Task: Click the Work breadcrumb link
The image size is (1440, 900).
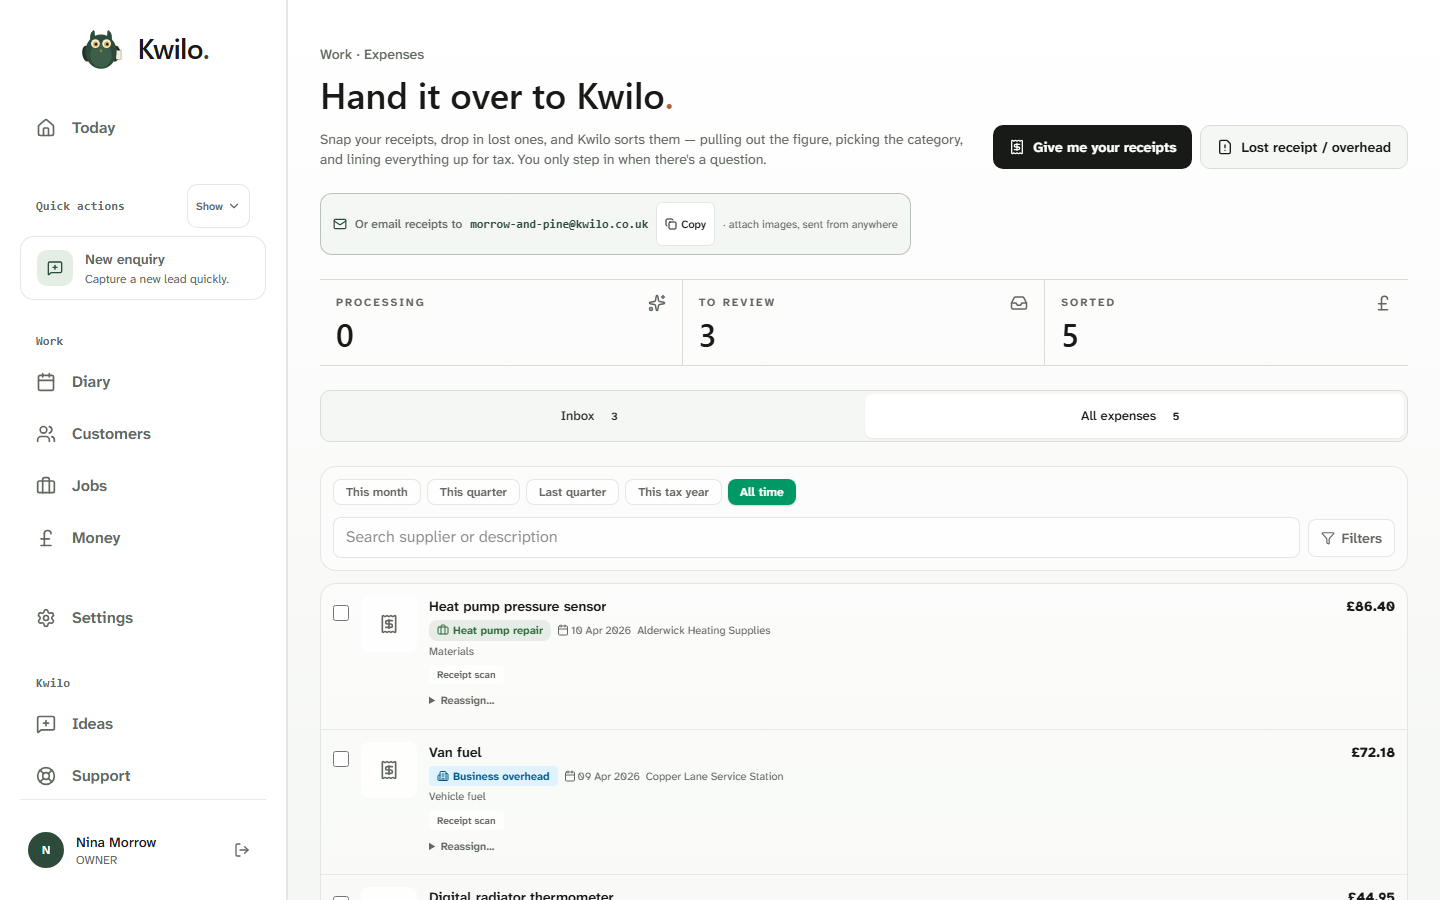Action: (x=336, y=54)
